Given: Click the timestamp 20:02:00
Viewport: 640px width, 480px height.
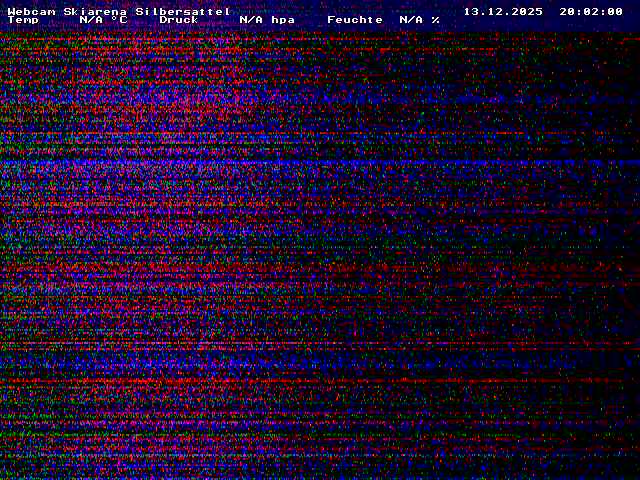Looking at the screenshot, I should pos(591,11).
